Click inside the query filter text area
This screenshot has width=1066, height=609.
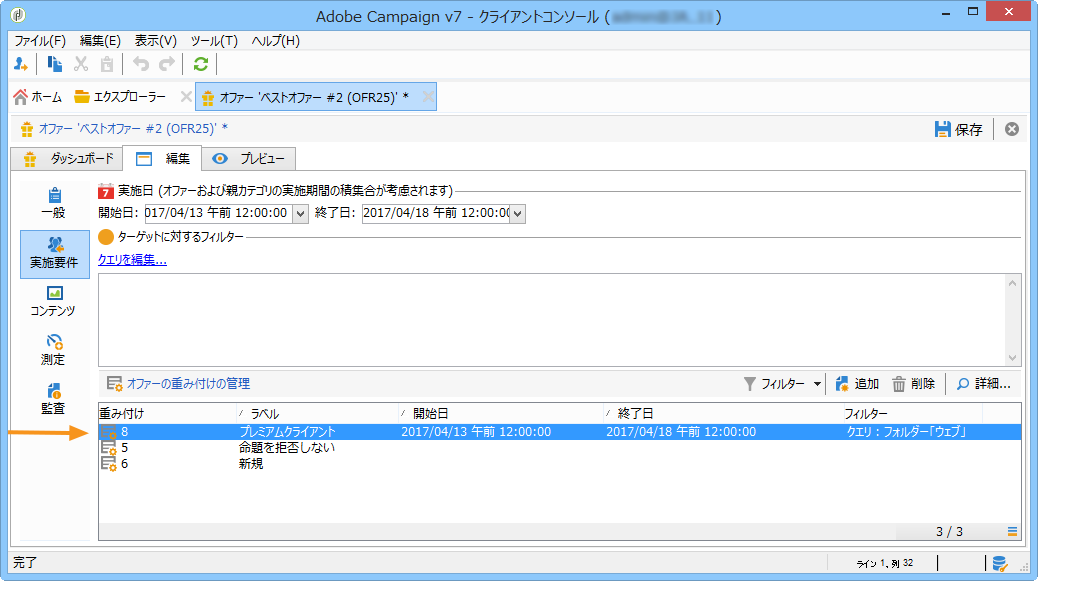click(x=552, y=320)
